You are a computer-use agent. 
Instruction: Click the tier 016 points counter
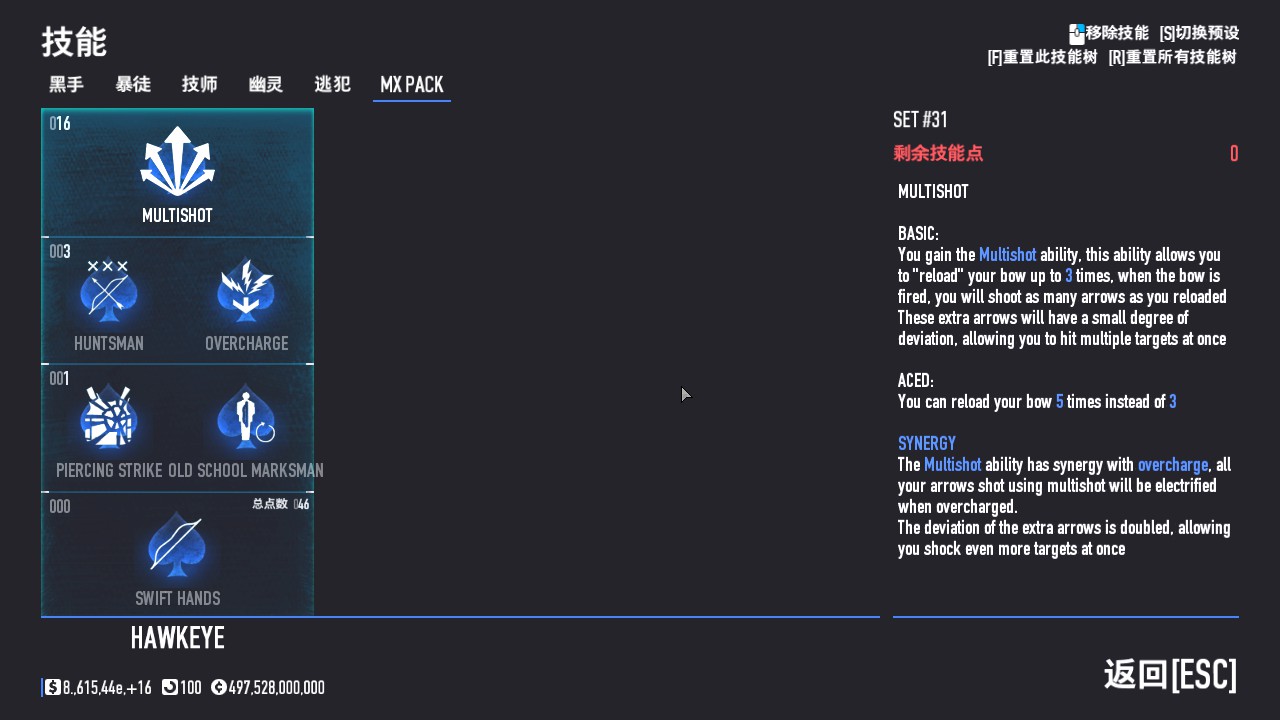(x=60, y=124)
